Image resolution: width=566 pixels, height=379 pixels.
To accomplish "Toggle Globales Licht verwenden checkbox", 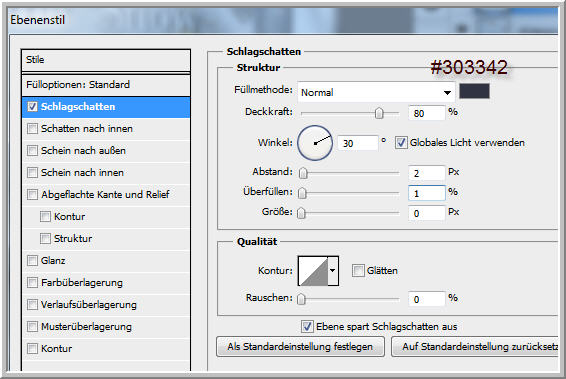I will point(401,143).
